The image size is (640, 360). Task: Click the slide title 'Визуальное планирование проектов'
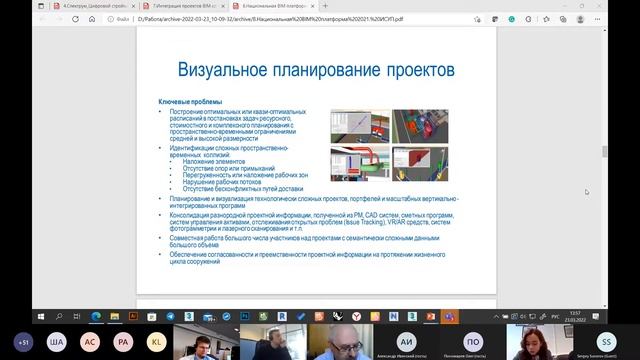coord(316,70)
